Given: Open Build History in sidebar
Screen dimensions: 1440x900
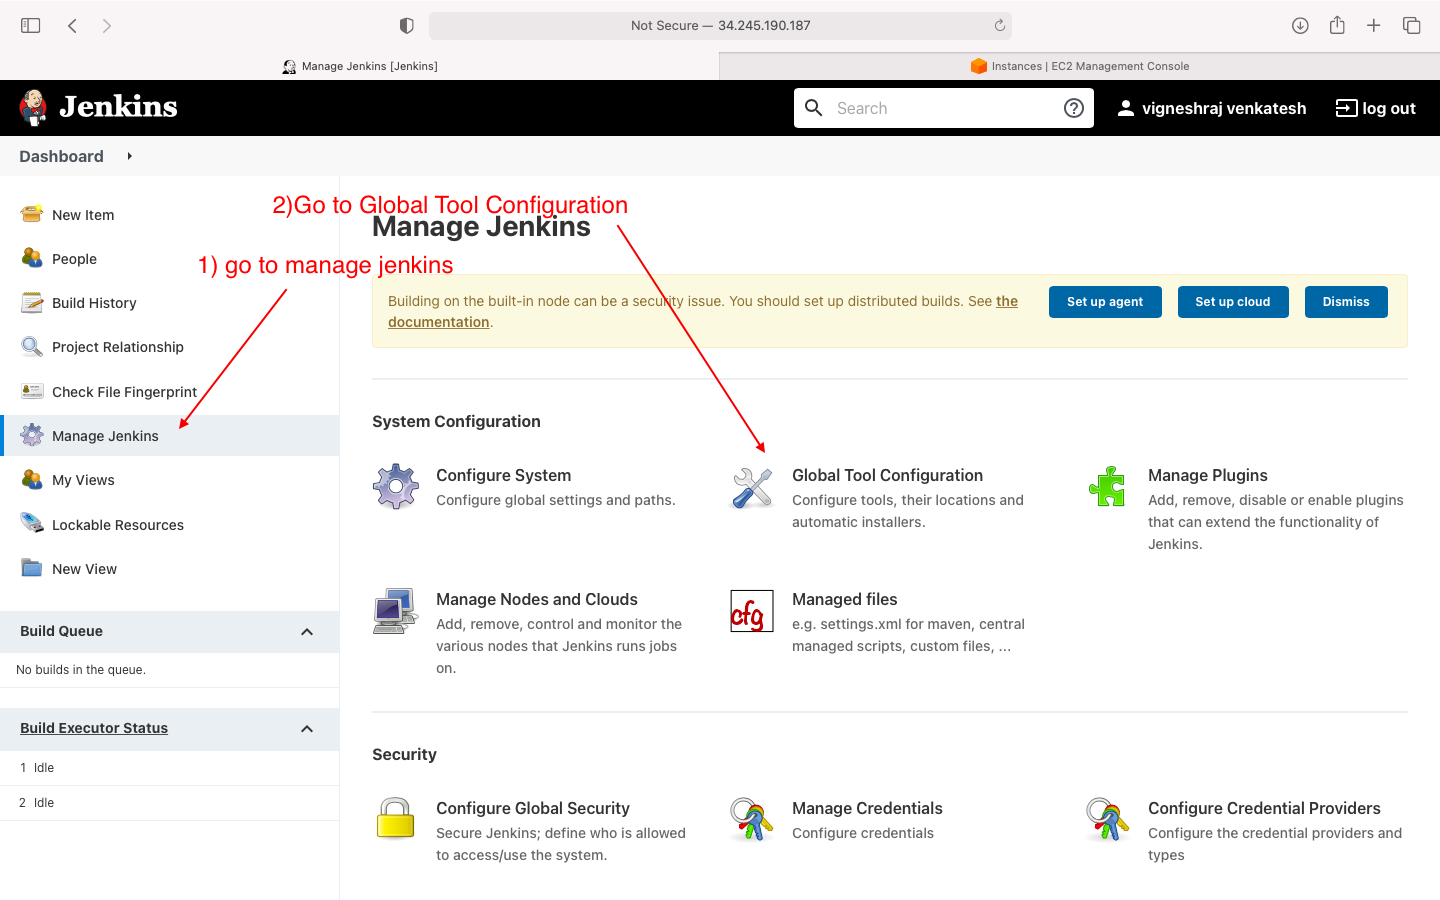Looking at the screenshot, I should click(x=94, y=302).
